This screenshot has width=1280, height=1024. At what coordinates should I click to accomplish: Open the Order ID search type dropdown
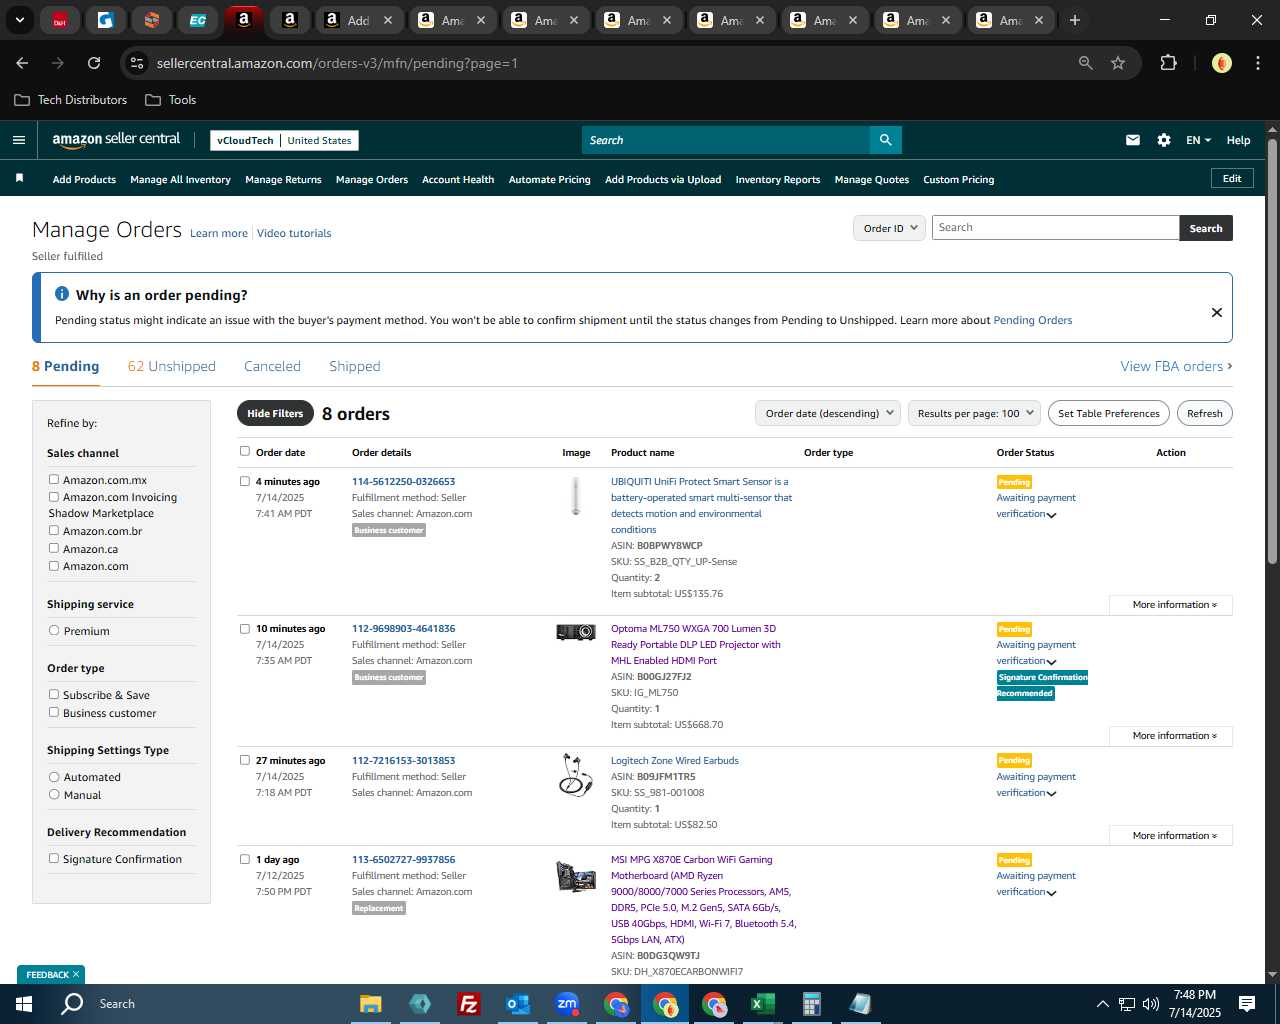click(889, 228)
